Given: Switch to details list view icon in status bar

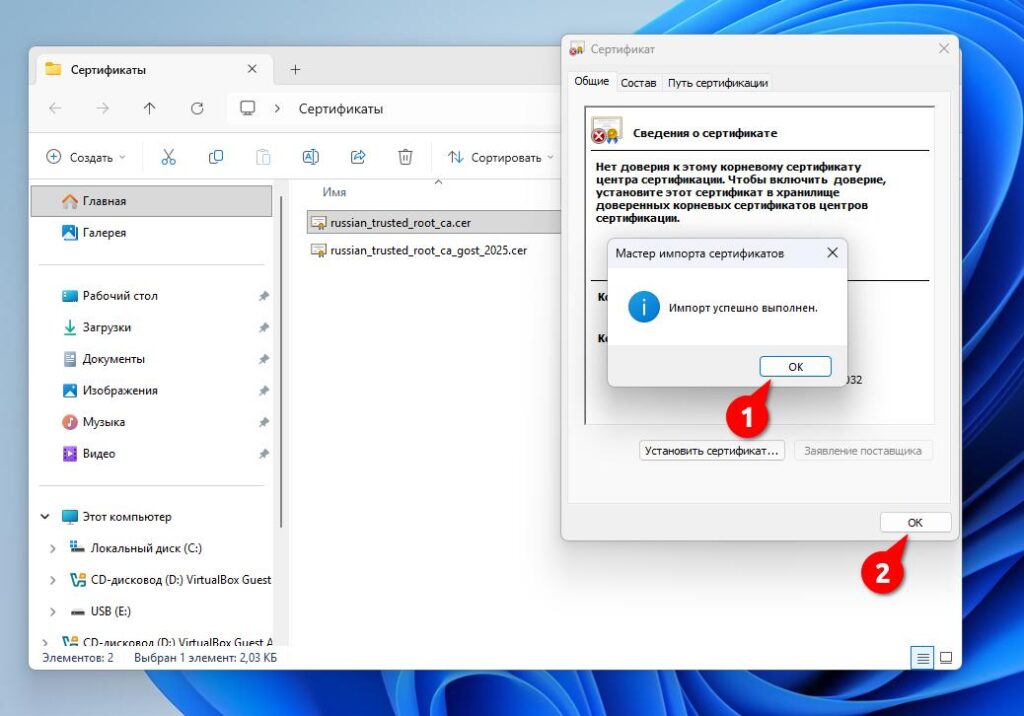Looking at the screenshot, I should (922, 658).
